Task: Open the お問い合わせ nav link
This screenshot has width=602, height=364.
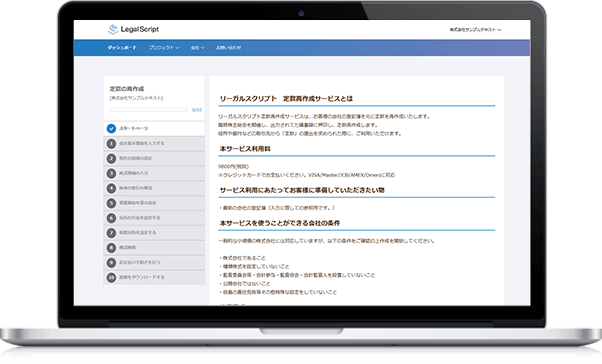Action: [x=228, y=48]
